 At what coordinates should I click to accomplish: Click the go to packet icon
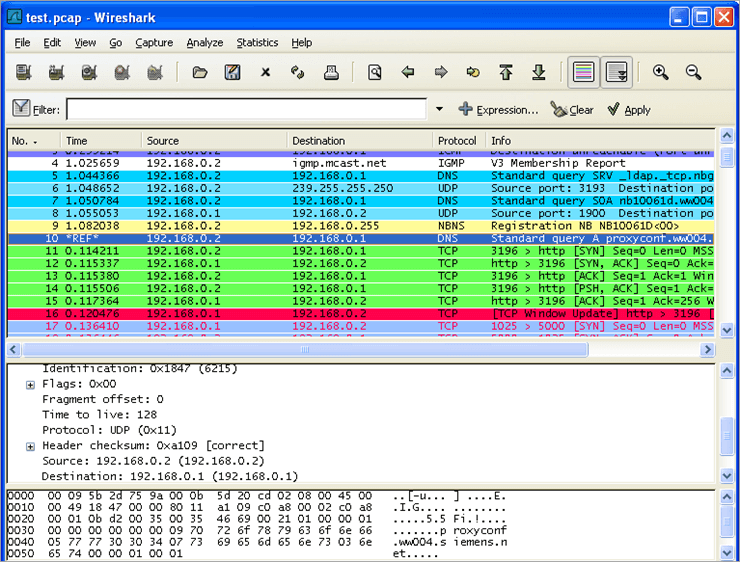473,72
